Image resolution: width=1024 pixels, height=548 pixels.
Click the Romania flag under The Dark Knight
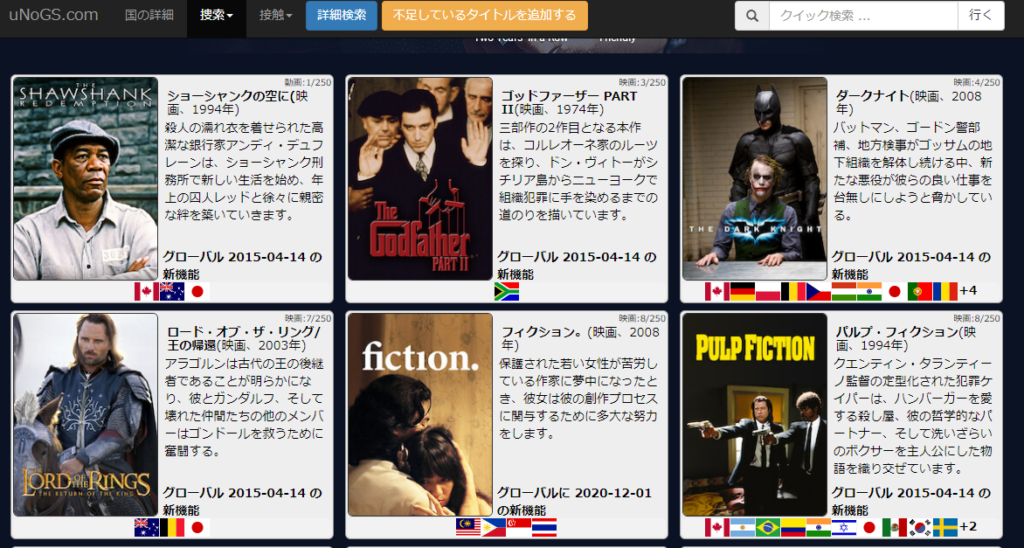pos(945,291)
